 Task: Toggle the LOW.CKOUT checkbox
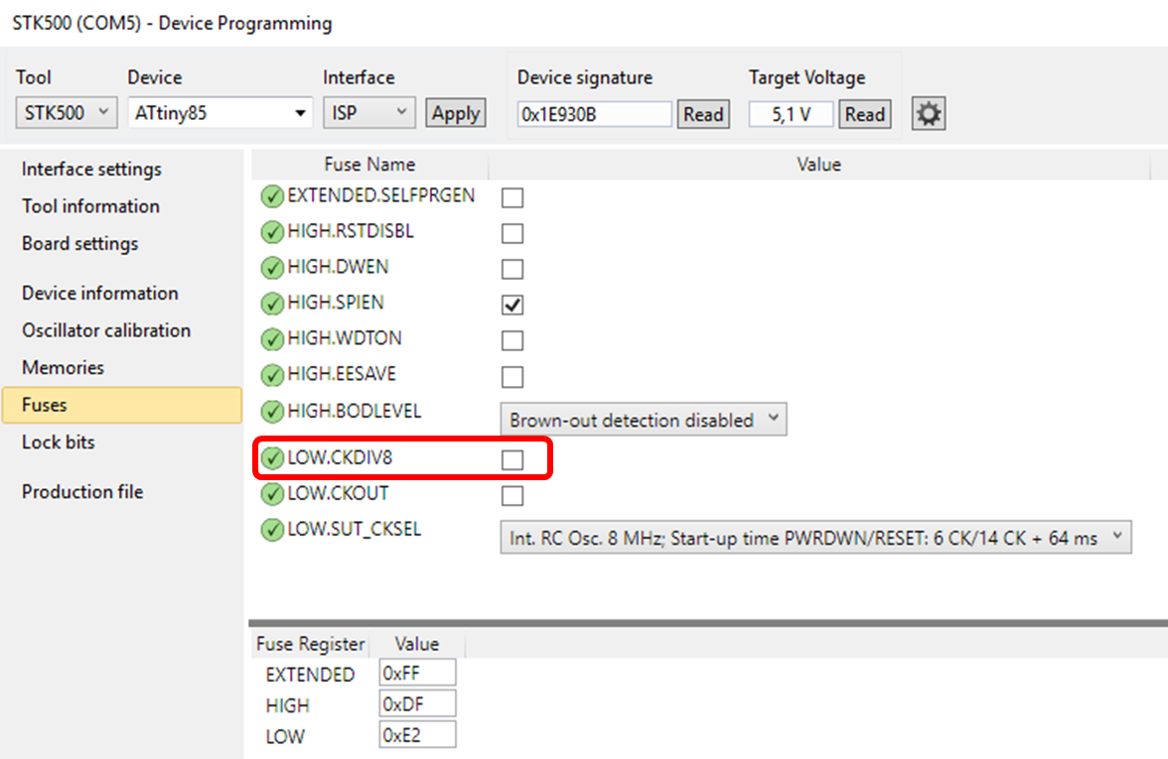(x=512, y=495)
